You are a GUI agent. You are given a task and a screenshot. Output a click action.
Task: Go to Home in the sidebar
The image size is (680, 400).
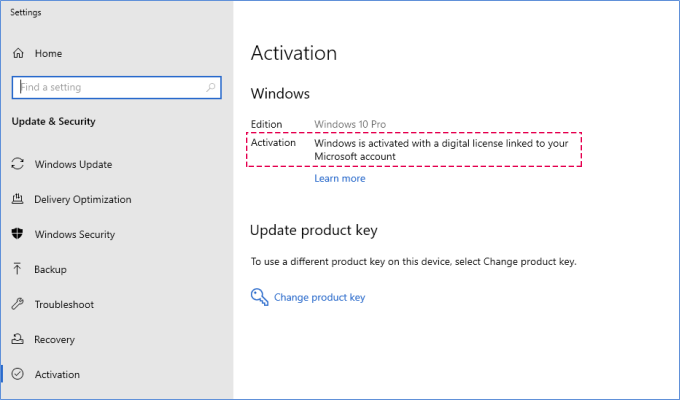pyautogui.click(x=48, y=53)
